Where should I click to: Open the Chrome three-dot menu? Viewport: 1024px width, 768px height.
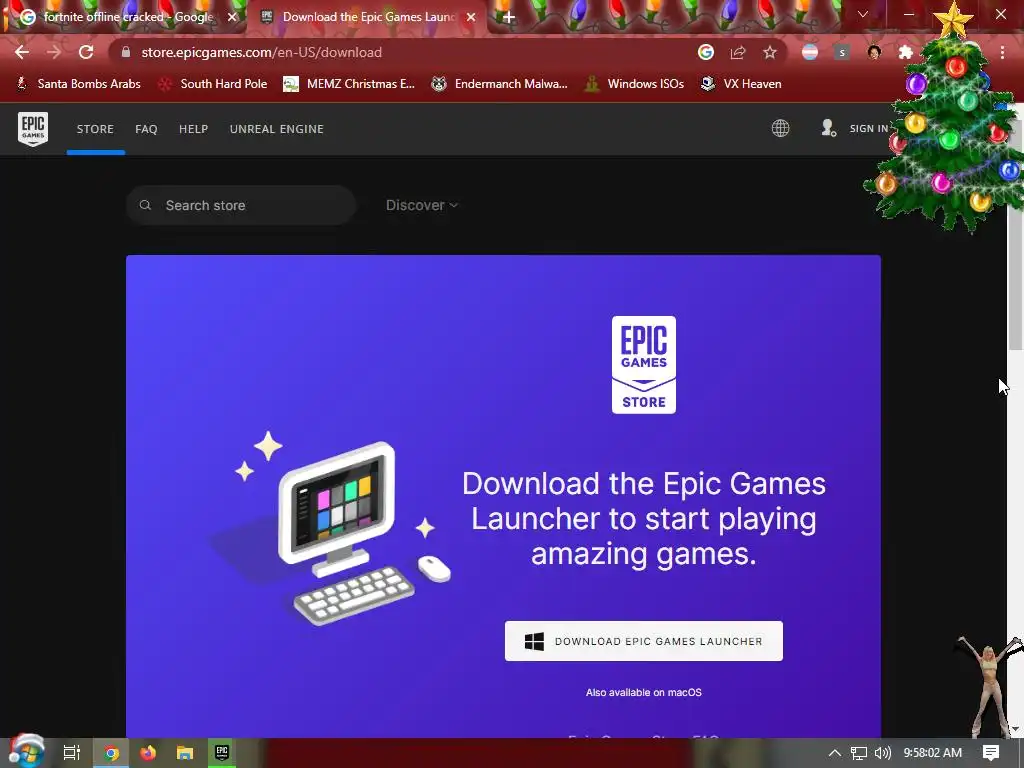(x=1002, y=52)
